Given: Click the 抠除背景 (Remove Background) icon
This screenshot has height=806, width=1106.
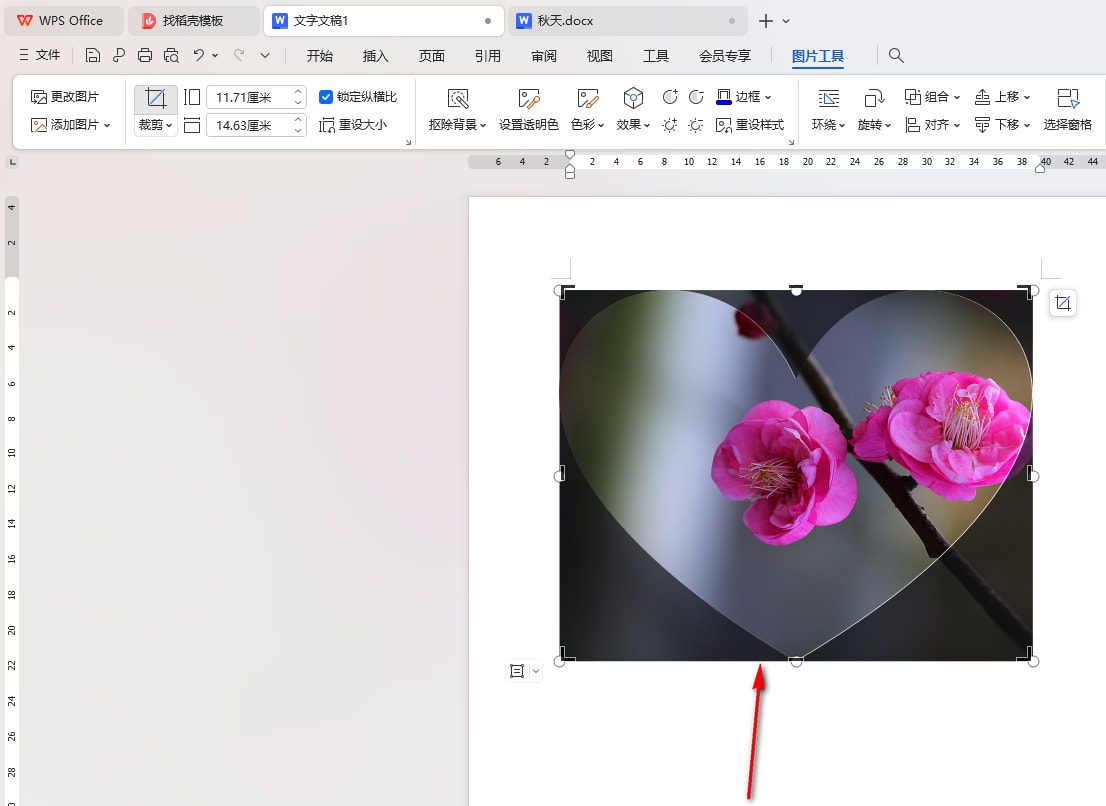Looking at the screenshot, I should pos(458,99).
